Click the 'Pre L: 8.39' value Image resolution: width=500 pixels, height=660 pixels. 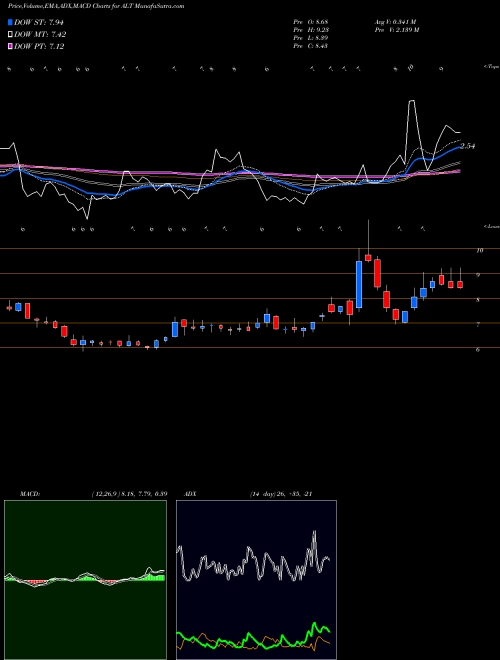(310, 38)
